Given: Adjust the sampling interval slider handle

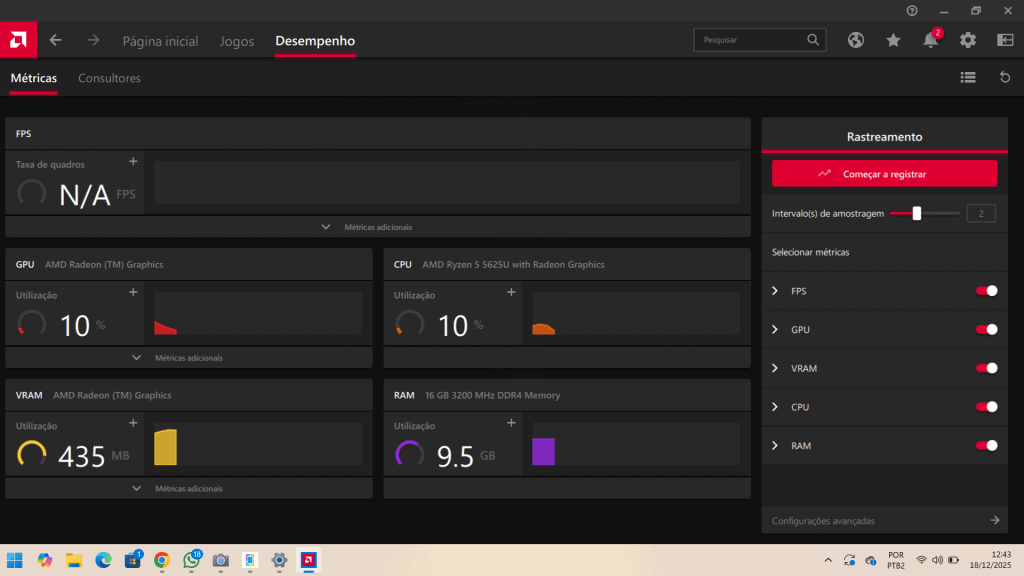Looking at the screenshot, I should coord(917,213).
